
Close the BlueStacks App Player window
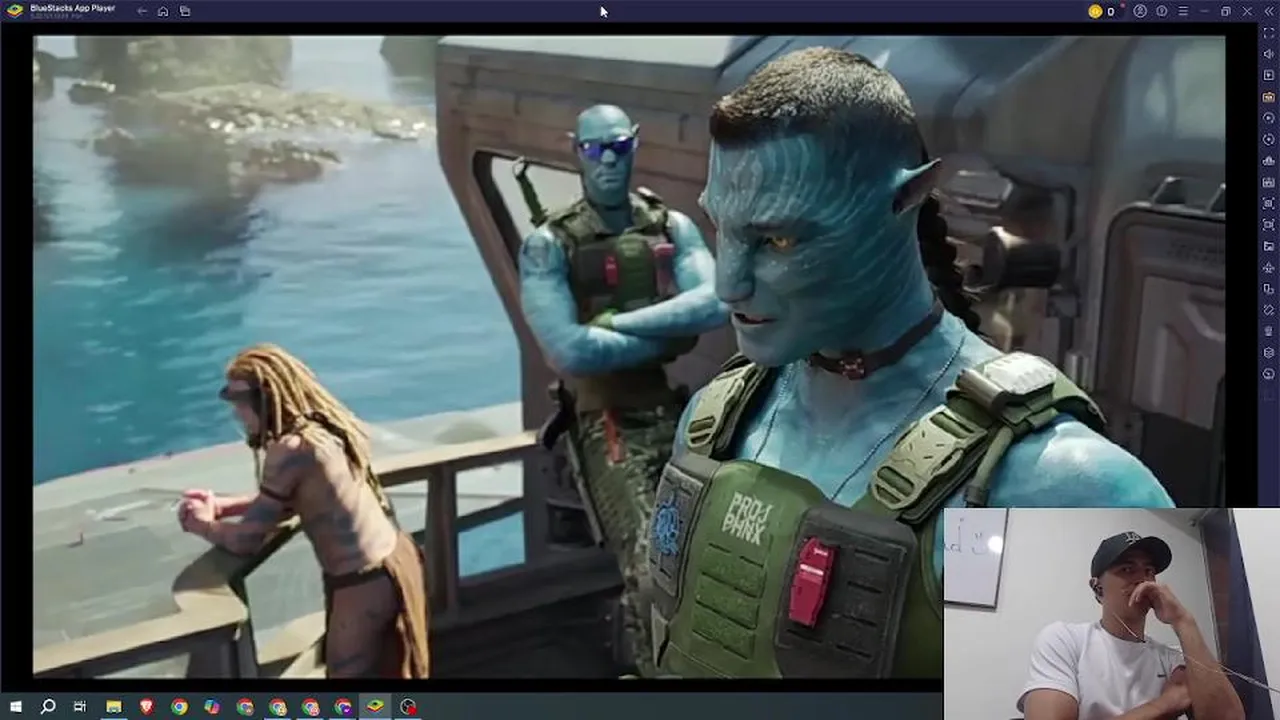[1247, 11]
